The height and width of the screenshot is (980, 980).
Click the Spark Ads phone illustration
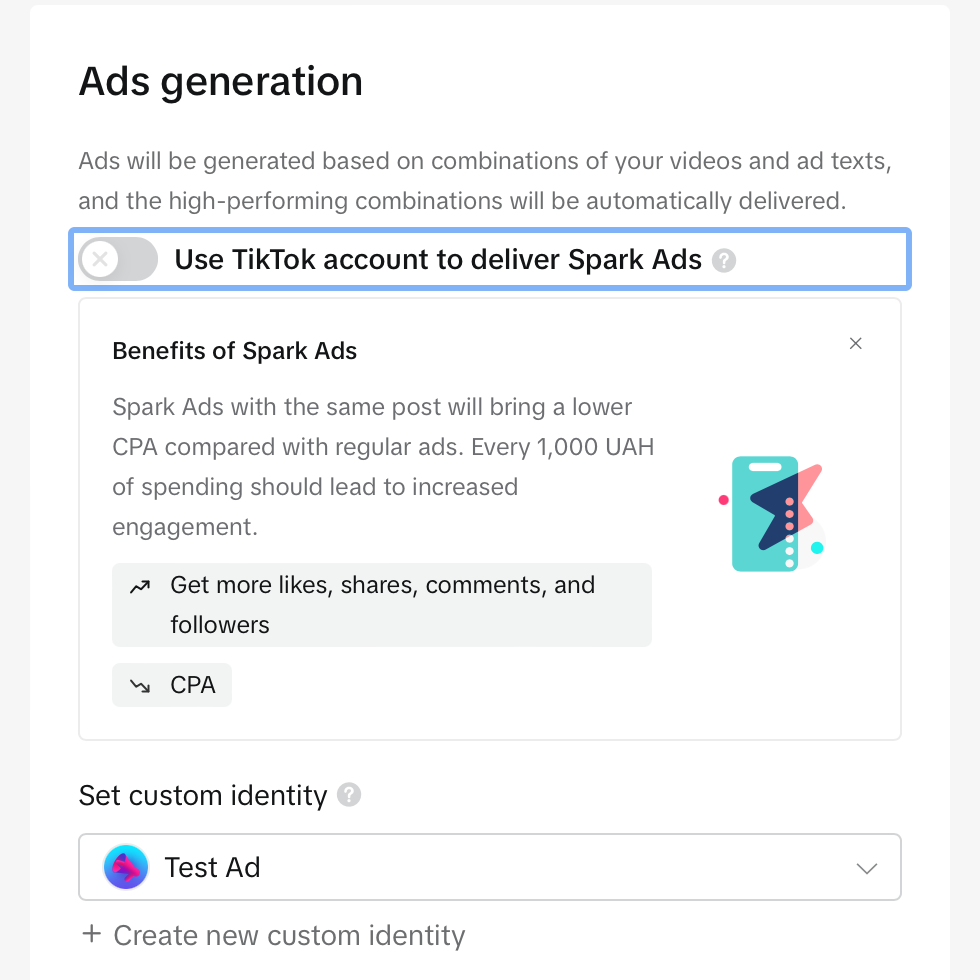[x=774, y=514]
